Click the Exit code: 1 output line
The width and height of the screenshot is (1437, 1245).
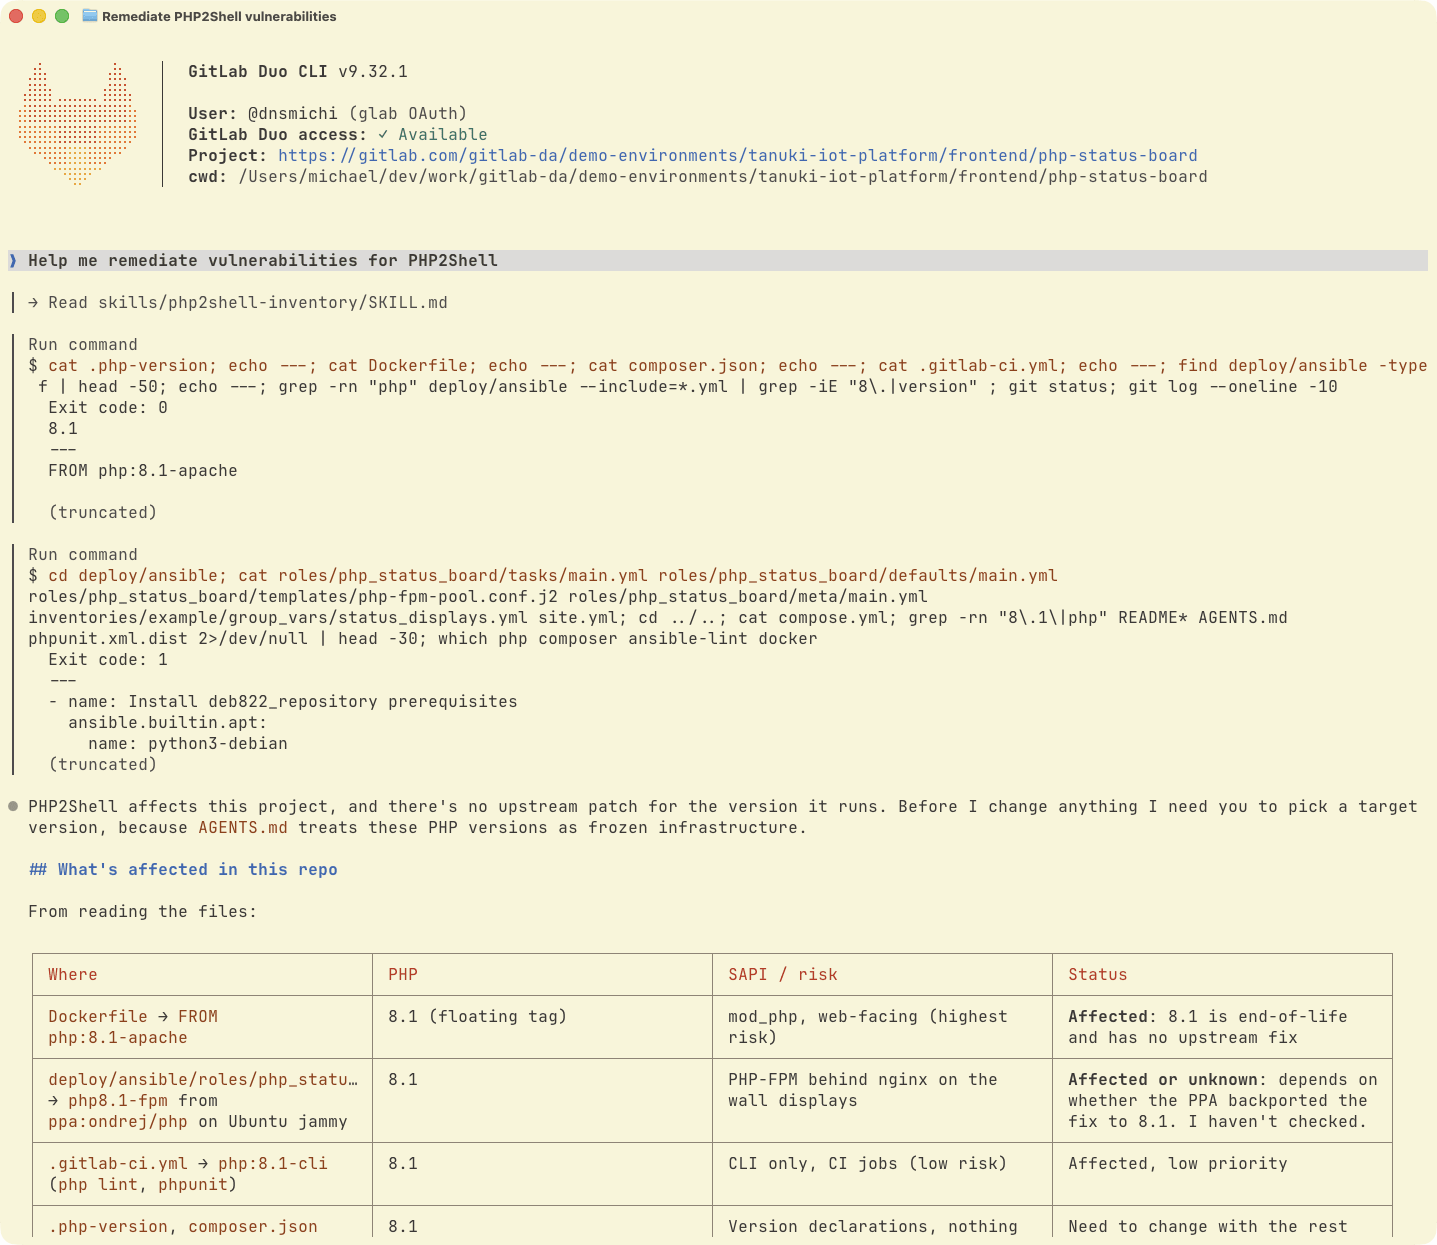(108, 659)
